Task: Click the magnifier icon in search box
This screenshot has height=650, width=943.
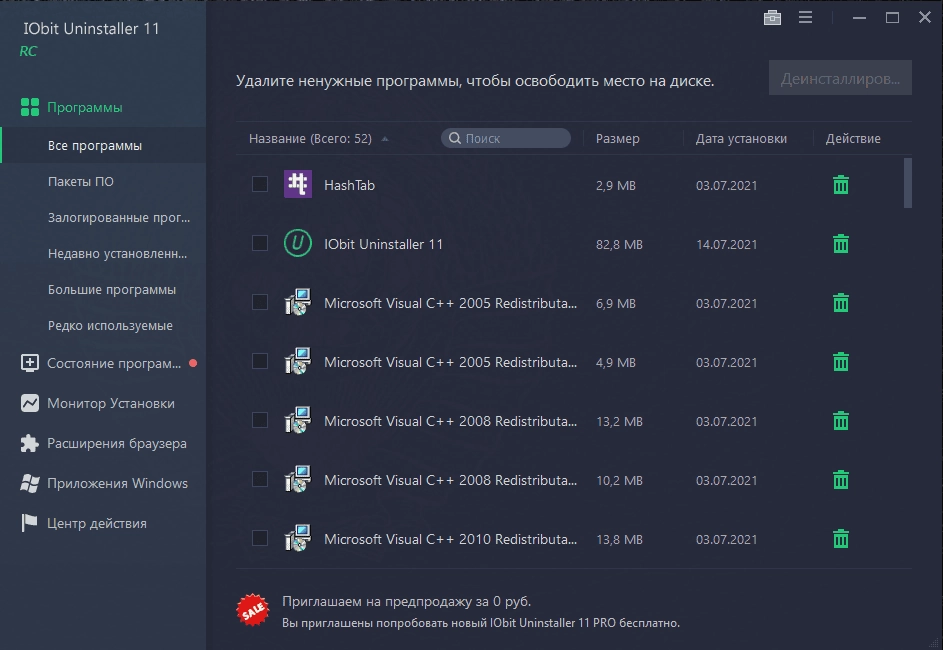Action: point(455,138)
